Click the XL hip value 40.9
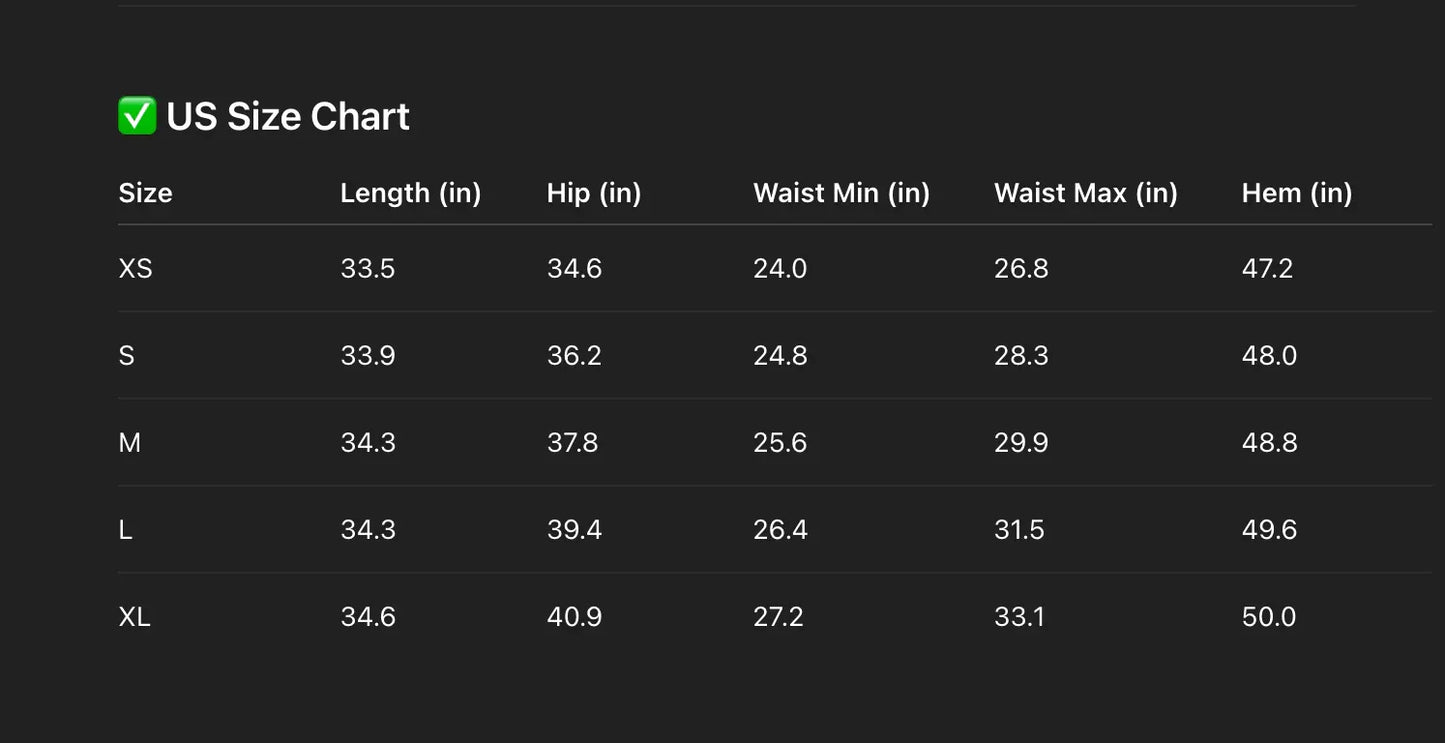Image resolution: width=1445 pixels, height=743 pixels. point(574,617)
